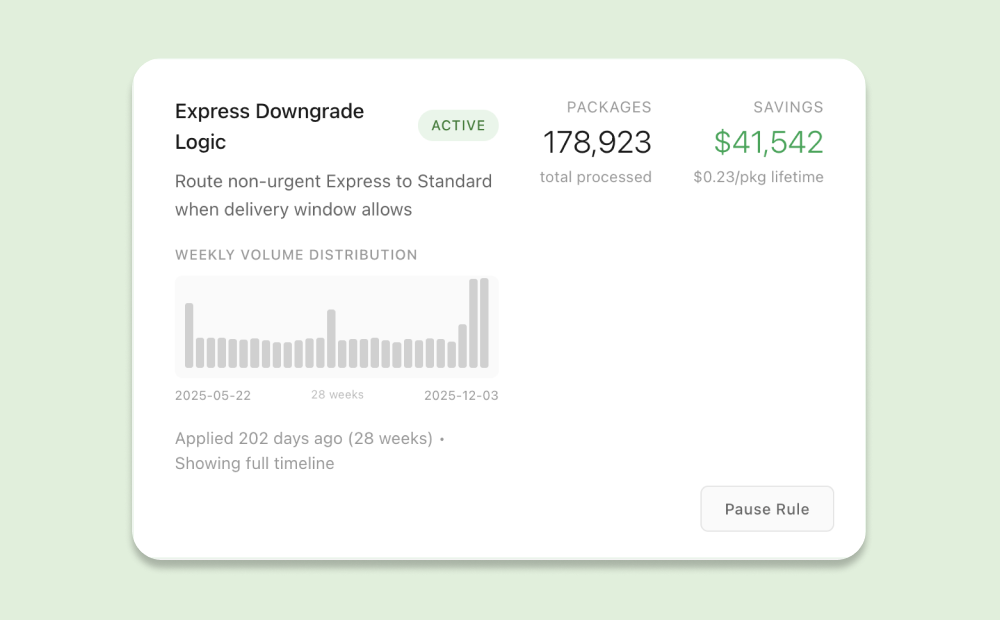The image size is (1000, 620).
Task: Select the Express Downgrade Logic title
Action: (x=269, y=126)
